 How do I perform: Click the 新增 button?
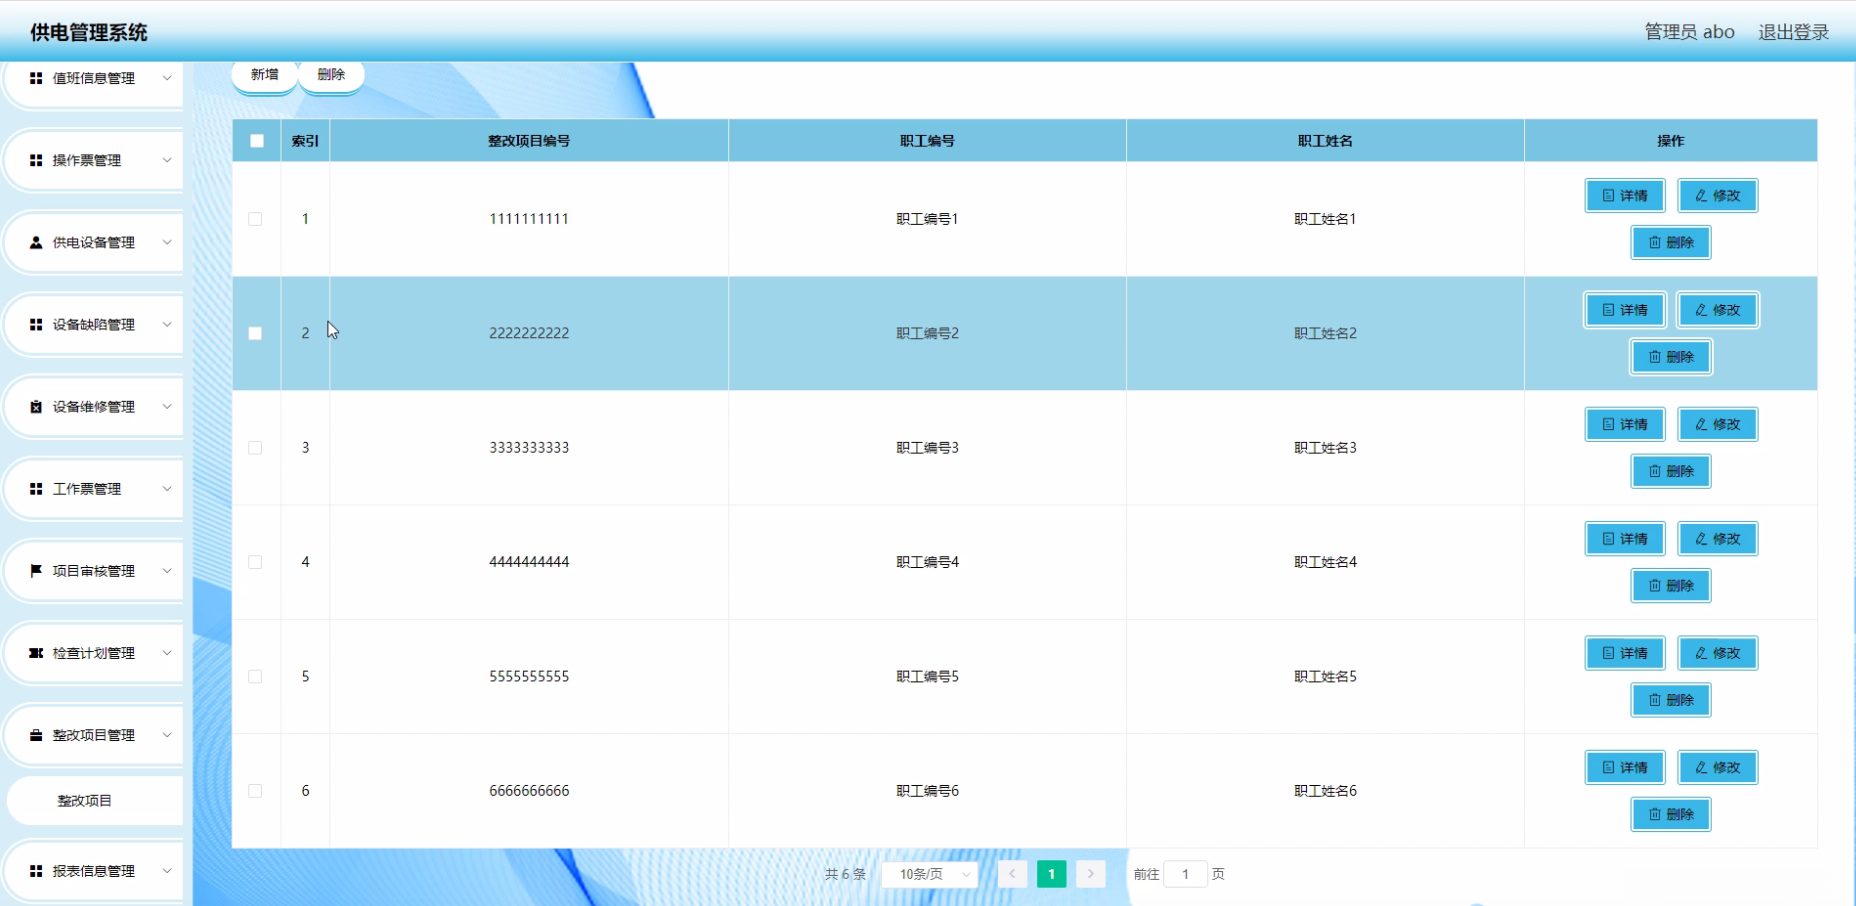pyautogui.click(x=265, y=75)
